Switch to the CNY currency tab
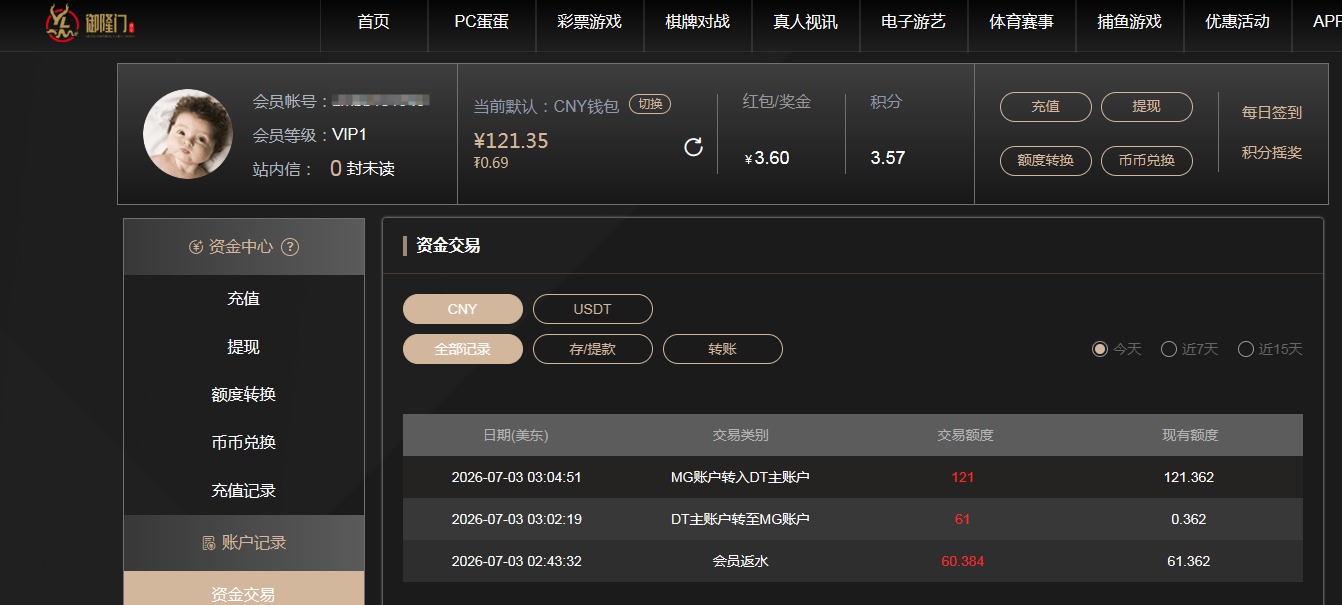The image size is (1342, 605). (463, 309)
